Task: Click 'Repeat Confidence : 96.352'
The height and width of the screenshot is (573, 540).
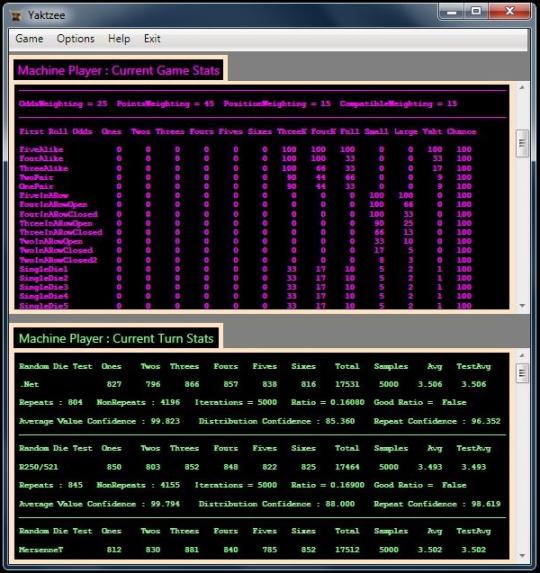Action: [x=437, y=421]
